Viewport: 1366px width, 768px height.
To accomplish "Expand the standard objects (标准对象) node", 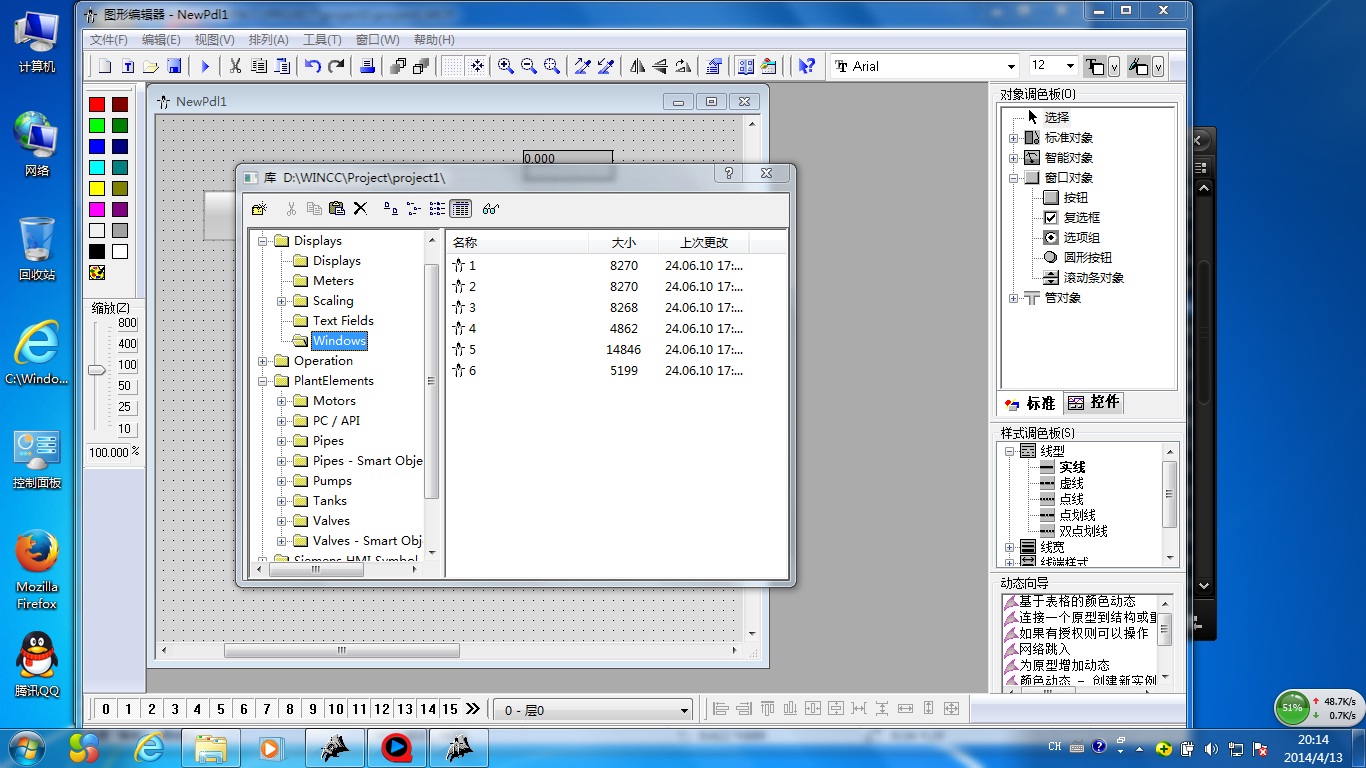I will 1013,138.
